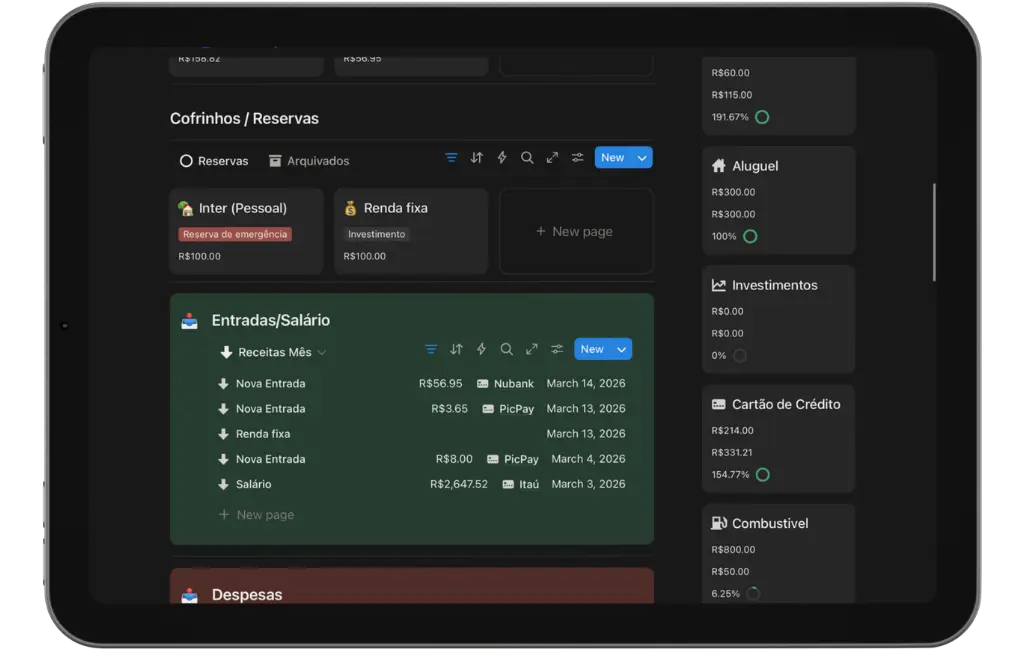This screenshot has width=1024, height=649.
Task: Open the Nova Entrada row dated March 14, 2026
Action: click(422, 384)
